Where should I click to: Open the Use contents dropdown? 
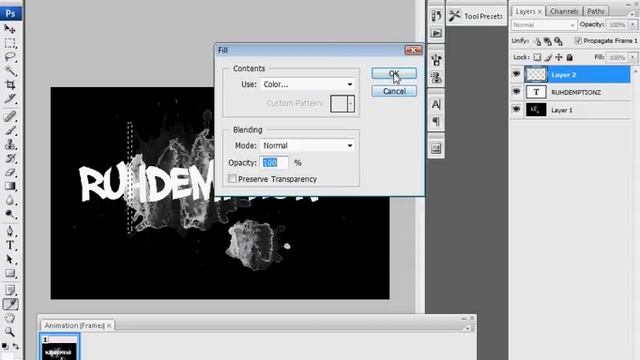pyautogui.click(x=307, y=84)
